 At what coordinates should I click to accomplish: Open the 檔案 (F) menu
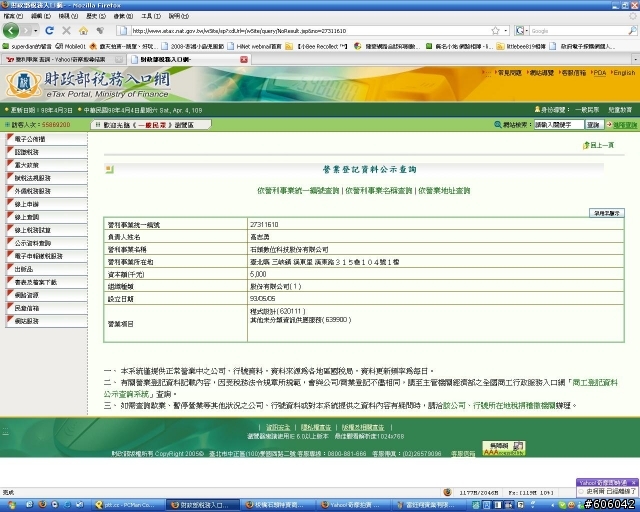point(13,16)
